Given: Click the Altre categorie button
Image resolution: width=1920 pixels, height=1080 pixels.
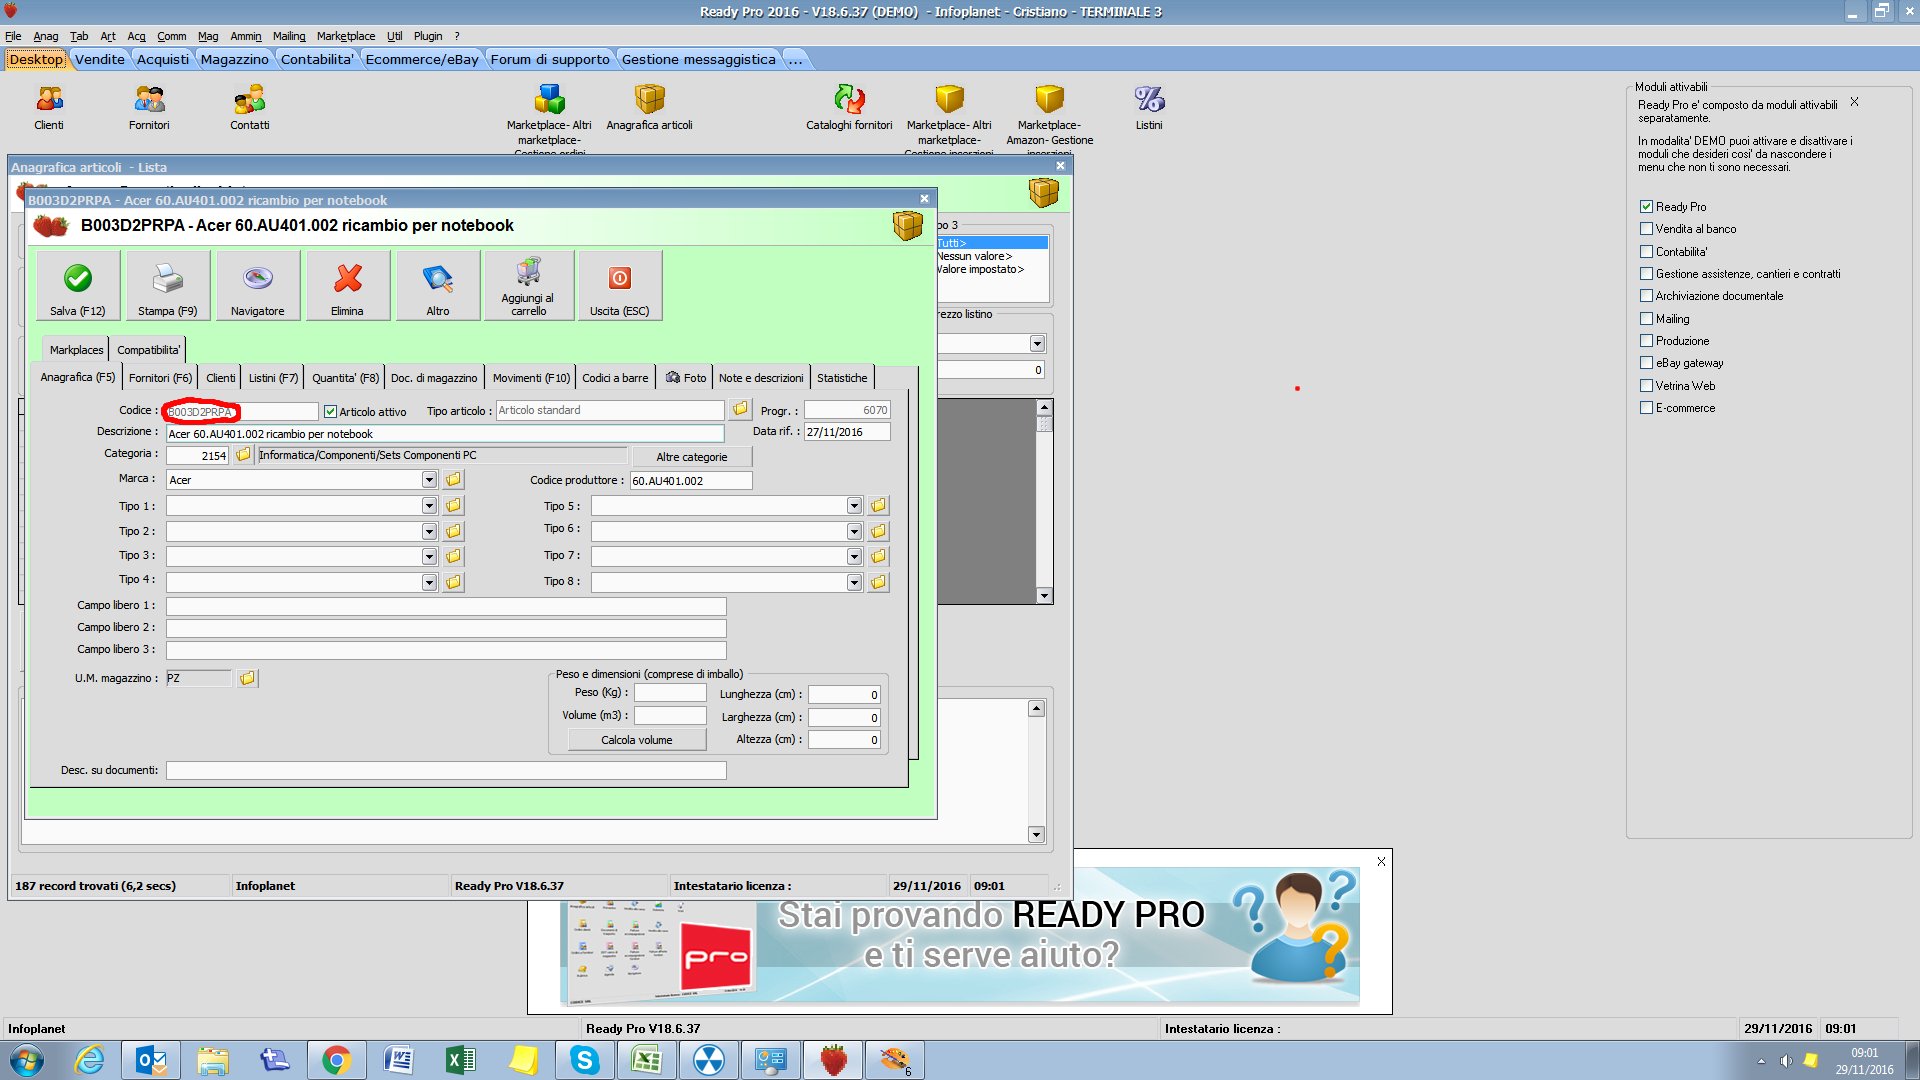Looking at the screenshot, I should [x=691, y=457].
